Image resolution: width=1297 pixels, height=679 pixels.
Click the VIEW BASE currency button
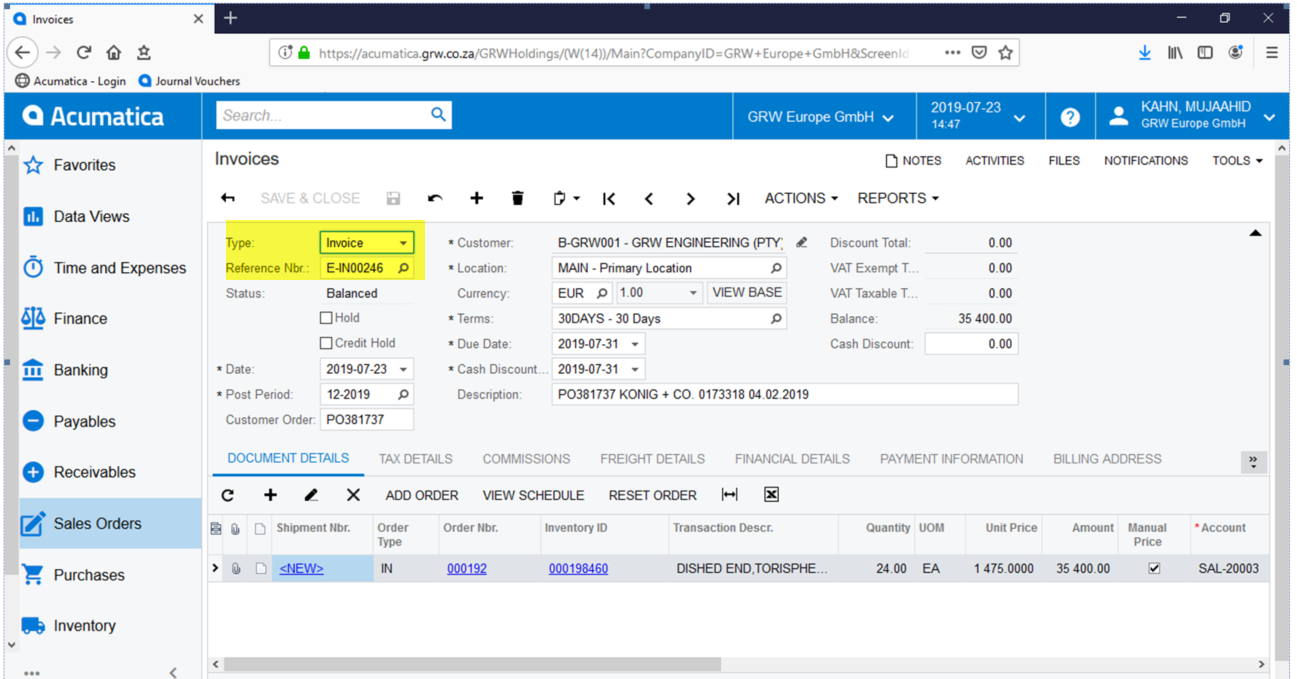pyautogui.click(x=746, y=293)
